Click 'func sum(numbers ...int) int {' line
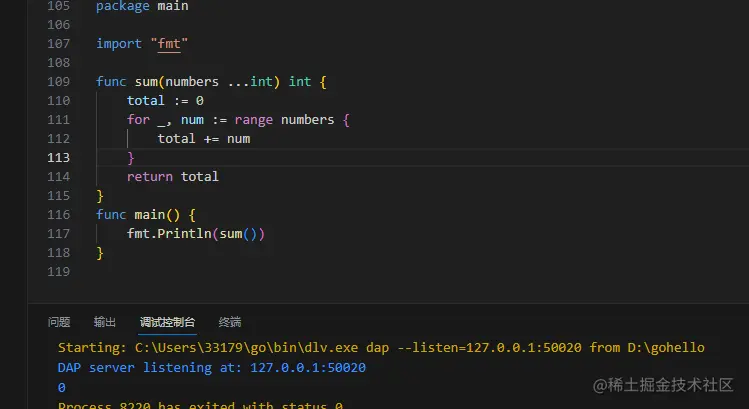 click(211, 82)
